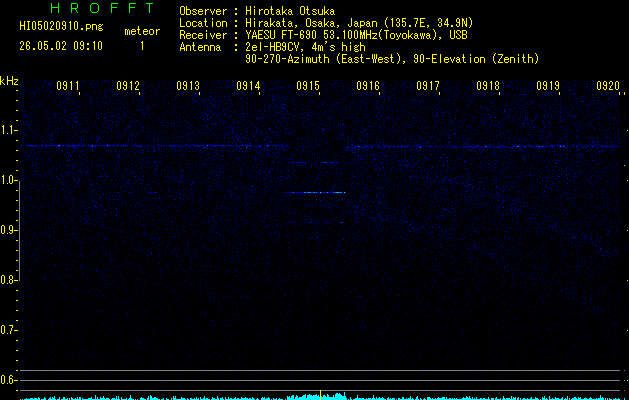Click the 0911 time marker
Screen dimensions: 629x400
[x=67, y=85]
